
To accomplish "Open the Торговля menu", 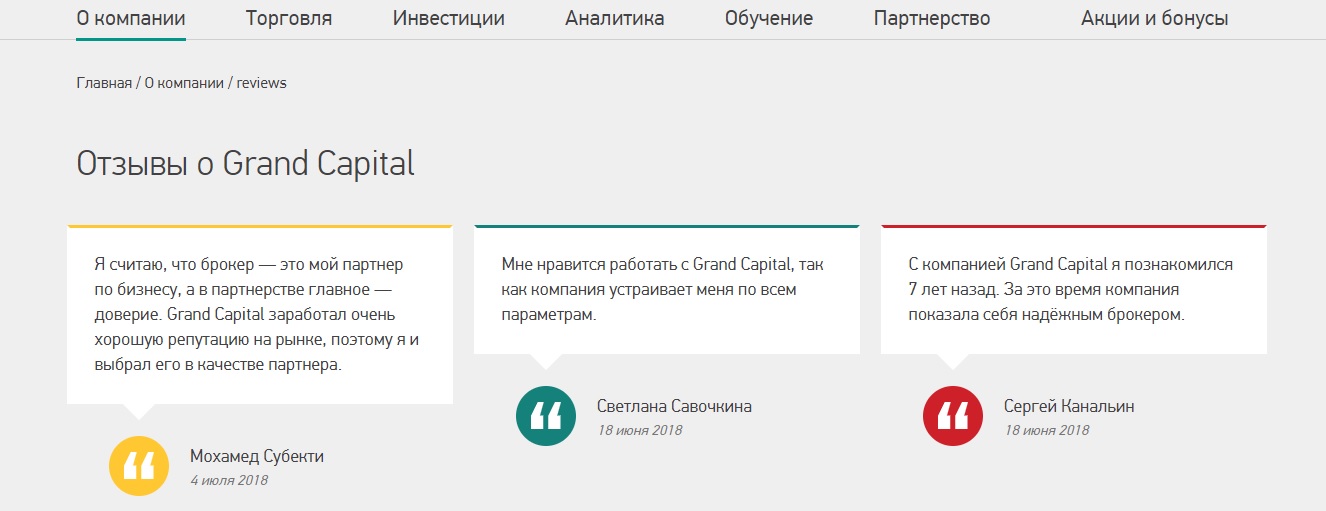I will point(289,18).
